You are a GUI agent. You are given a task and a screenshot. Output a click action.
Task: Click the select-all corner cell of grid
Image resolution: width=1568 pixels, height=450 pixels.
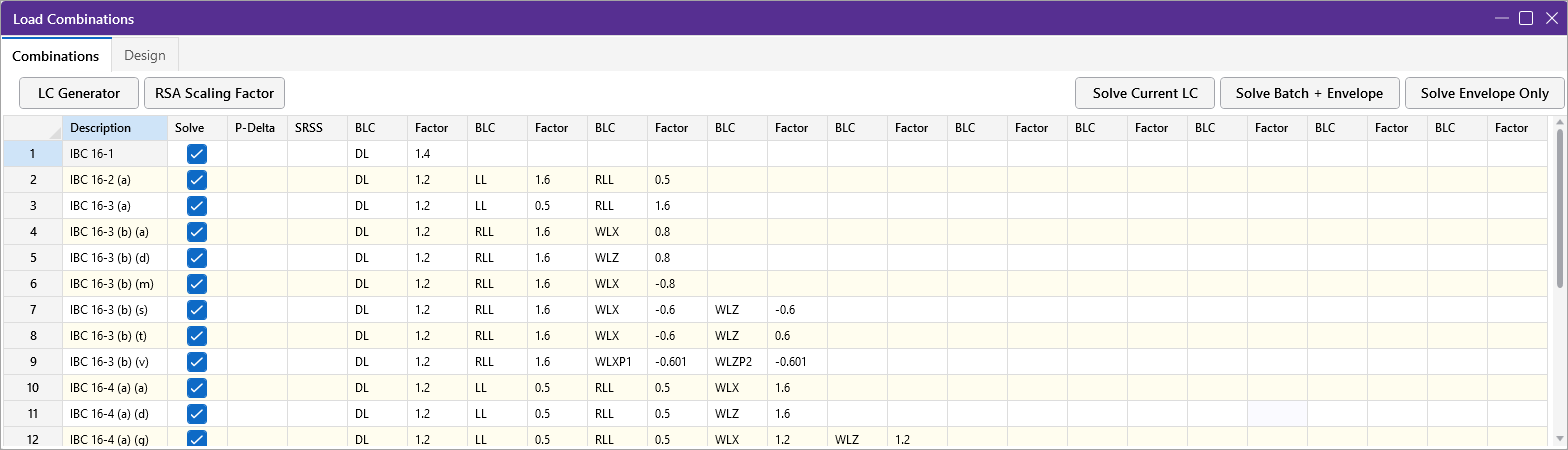[x=32, y=128]
